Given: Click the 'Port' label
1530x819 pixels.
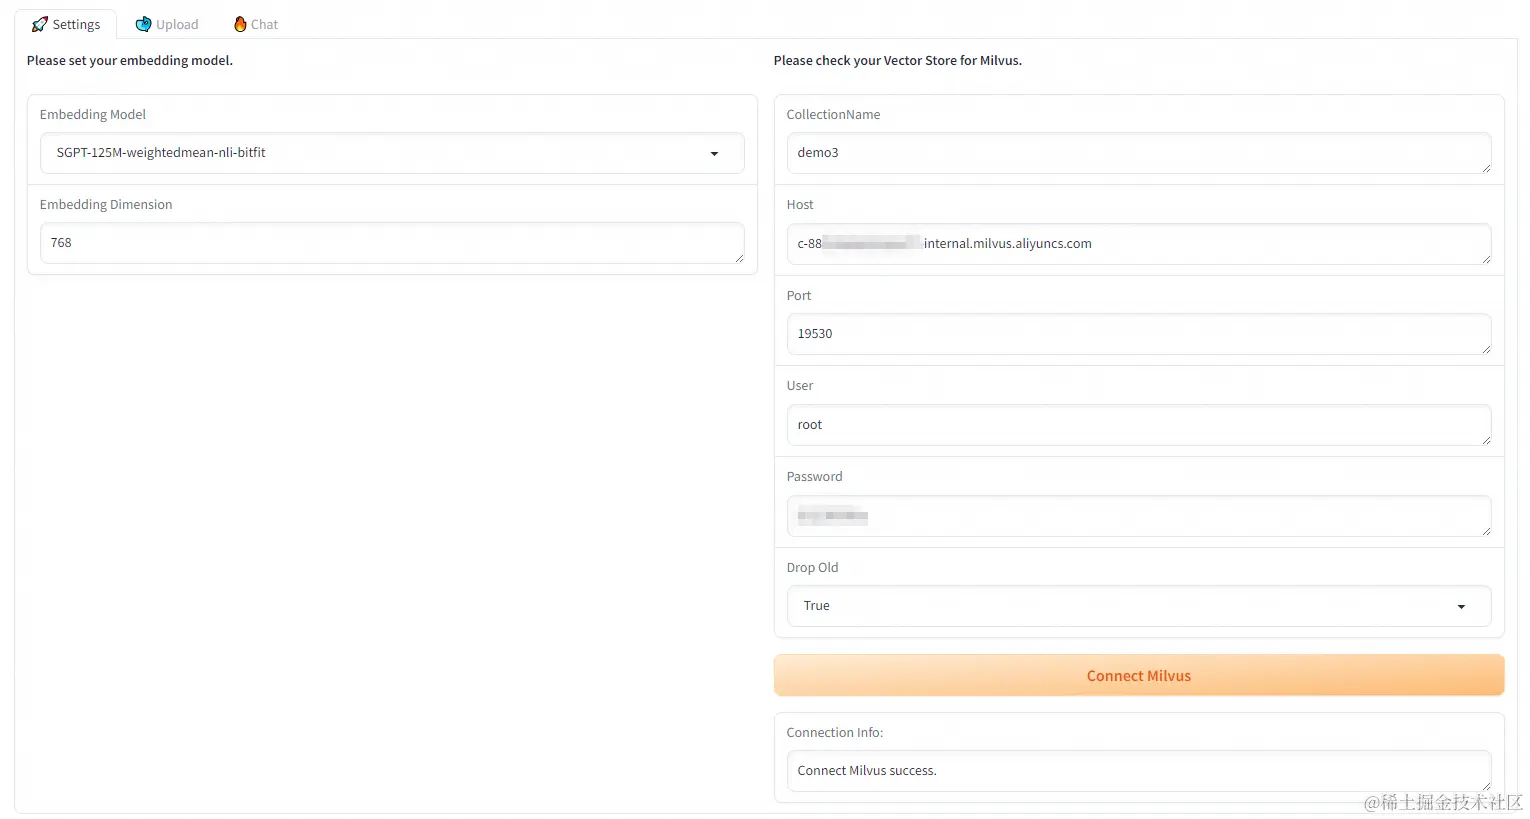Looking at the screenshot, I should pos(799,296).
